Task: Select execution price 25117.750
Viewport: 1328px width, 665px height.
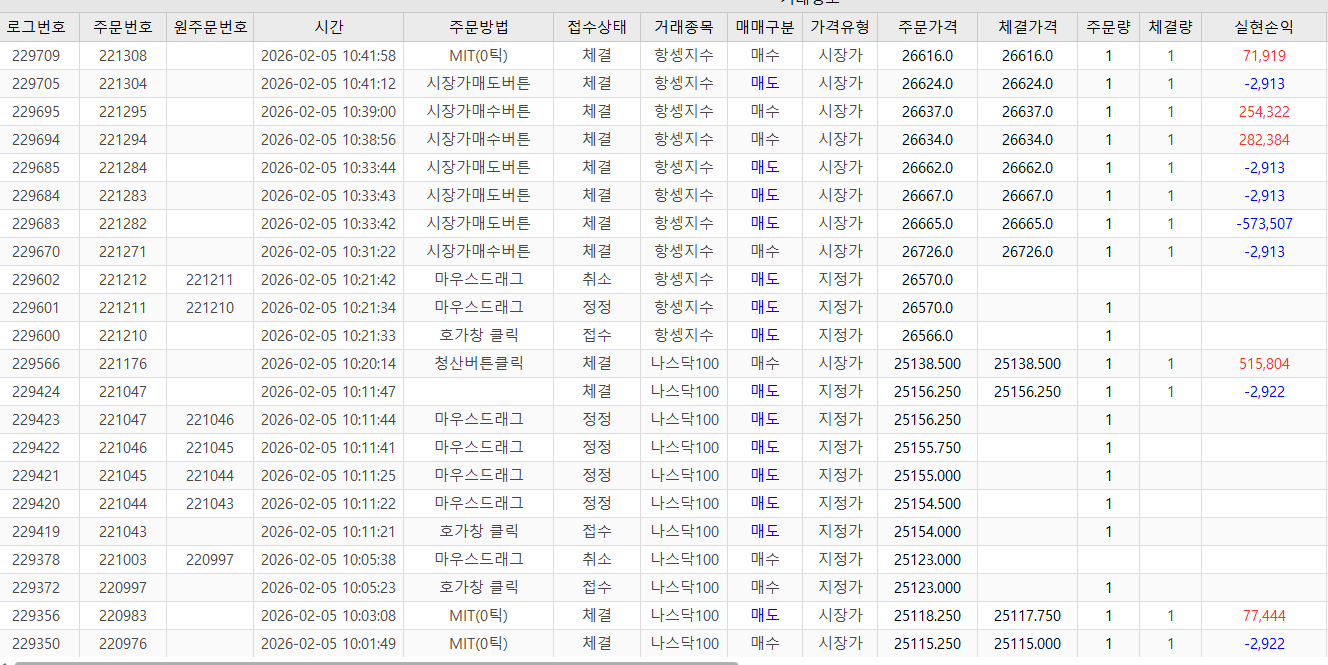Action: point(1027,616)
